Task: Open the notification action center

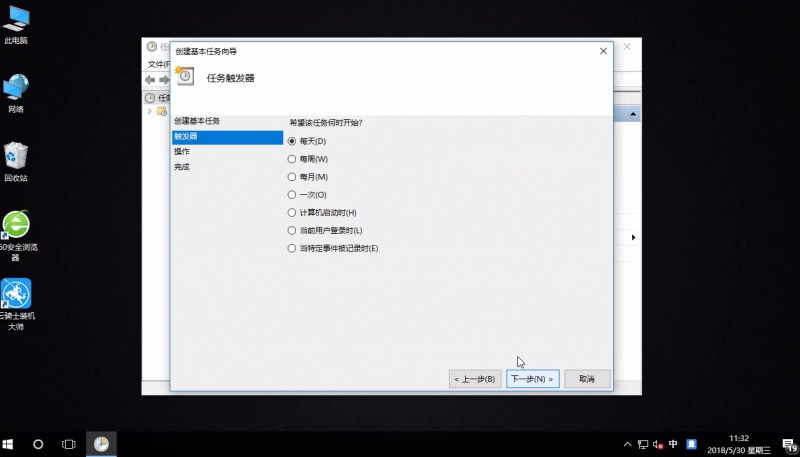Action: click(789, 445)
